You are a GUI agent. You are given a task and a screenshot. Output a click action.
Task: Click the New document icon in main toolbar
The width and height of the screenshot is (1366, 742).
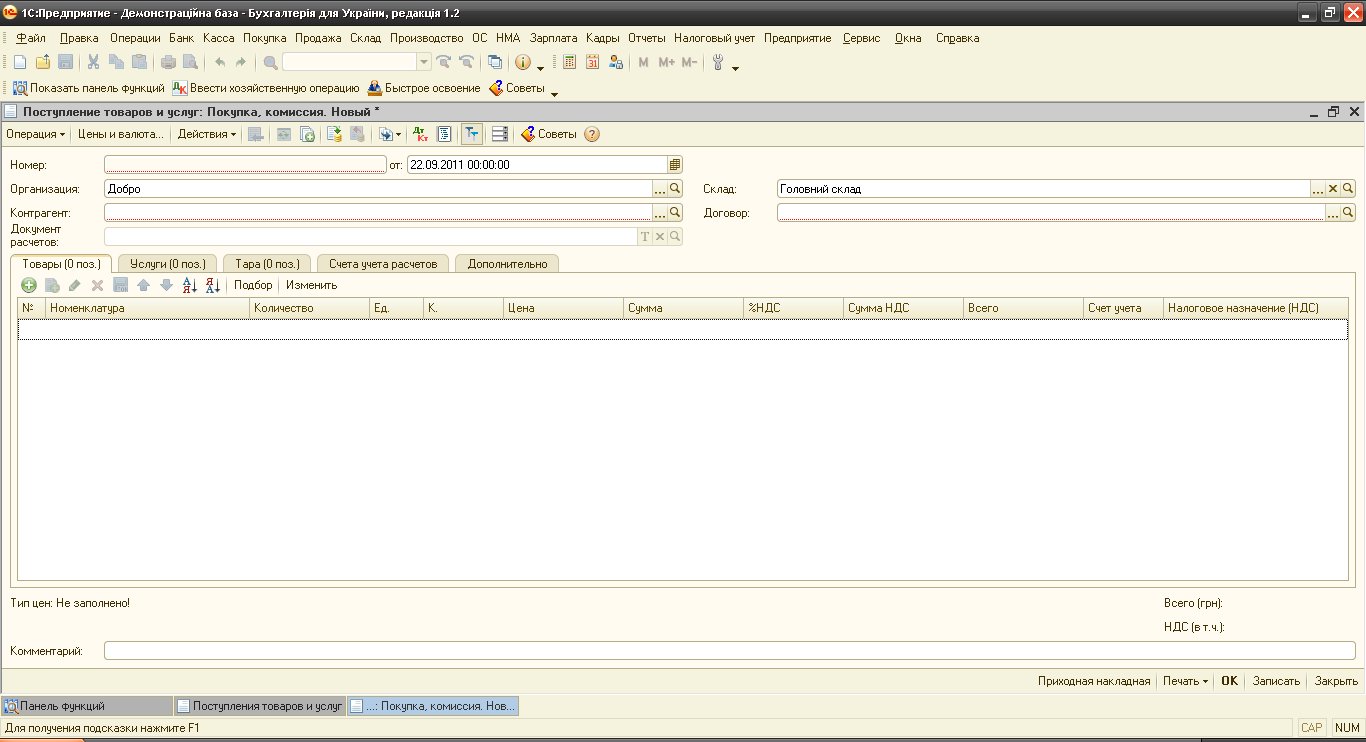(x=20, y=62)
